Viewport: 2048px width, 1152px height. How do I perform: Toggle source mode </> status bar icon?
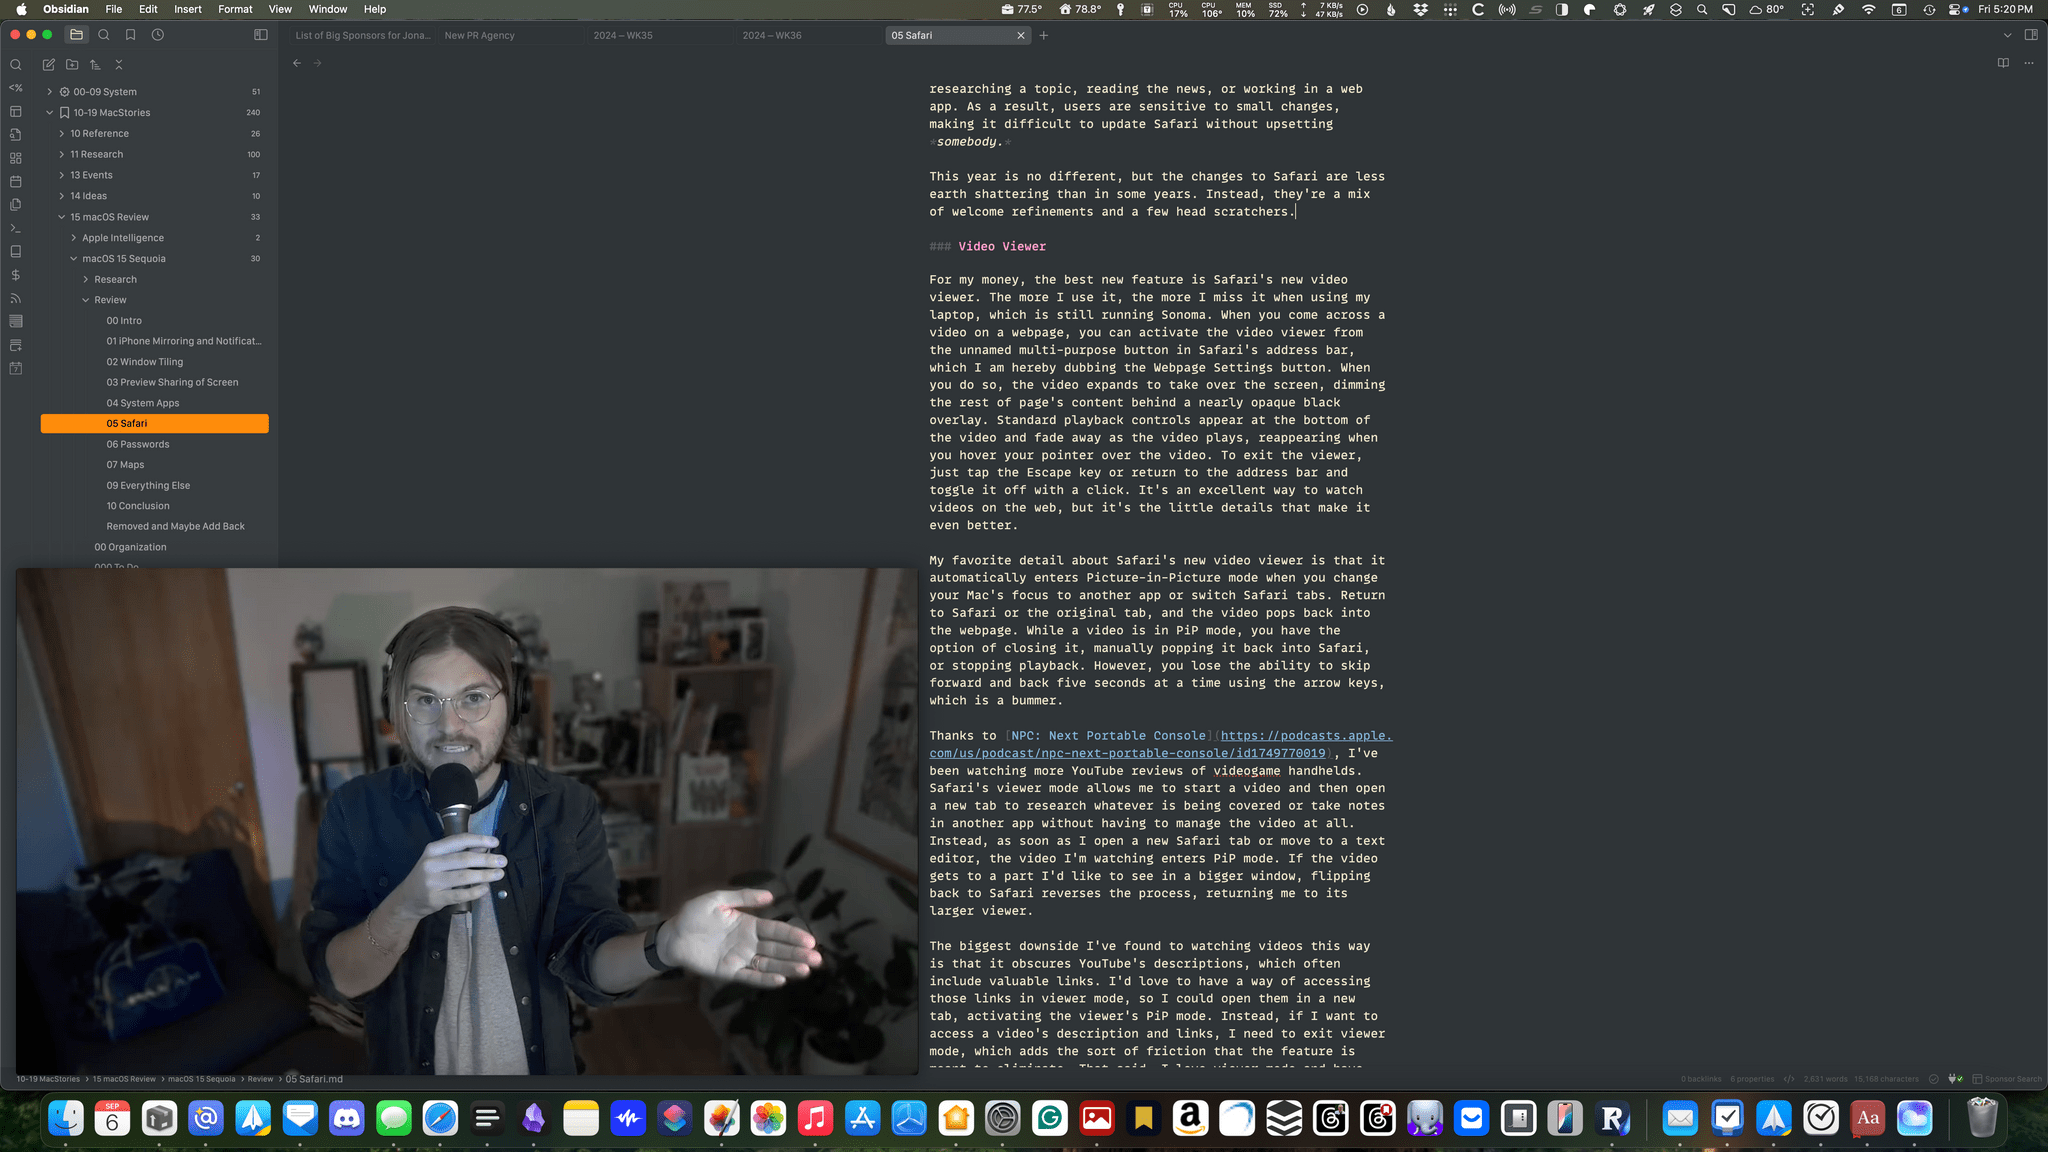point(1789,1079)
